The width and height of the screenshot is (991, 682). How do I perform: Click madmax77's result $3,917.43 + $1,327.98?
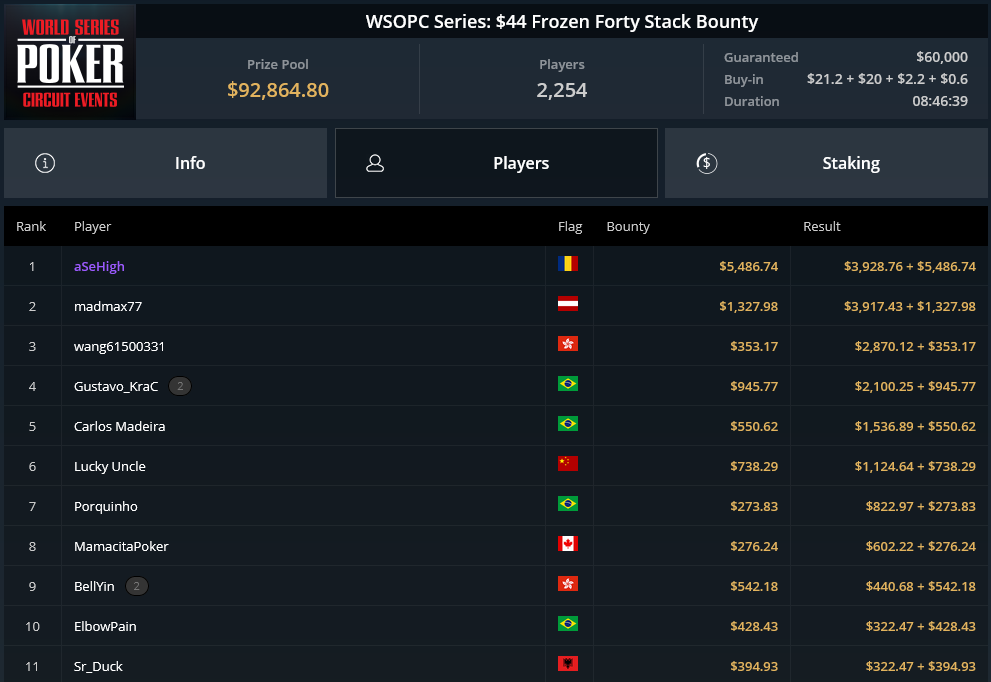910,307
